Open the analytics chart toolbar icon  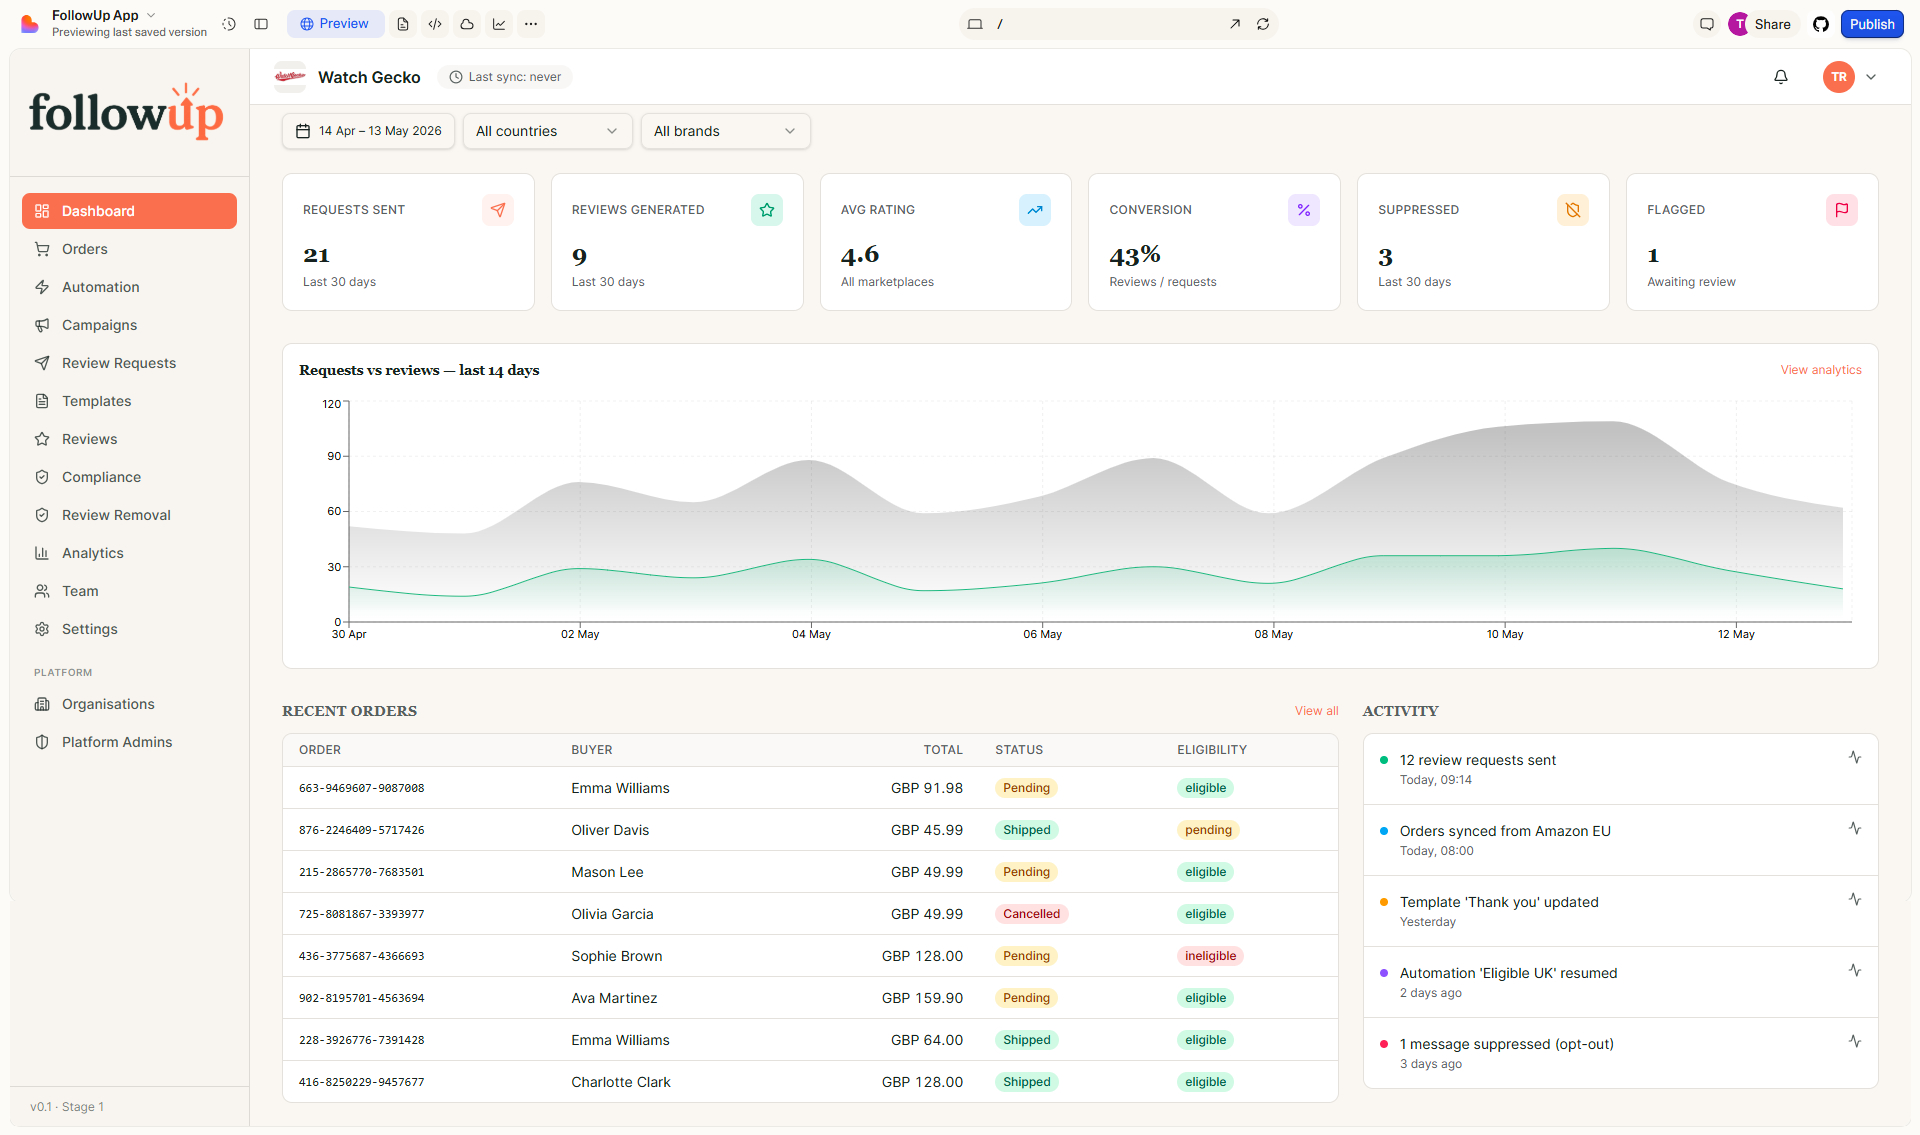[499, 24]
